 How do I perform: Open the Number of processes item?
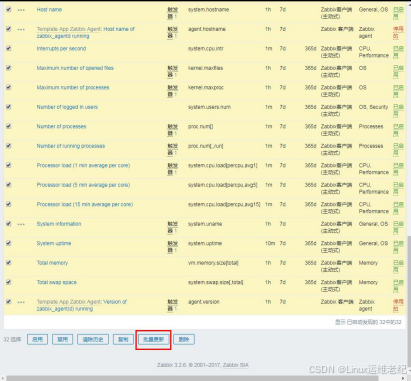point(61,127)
